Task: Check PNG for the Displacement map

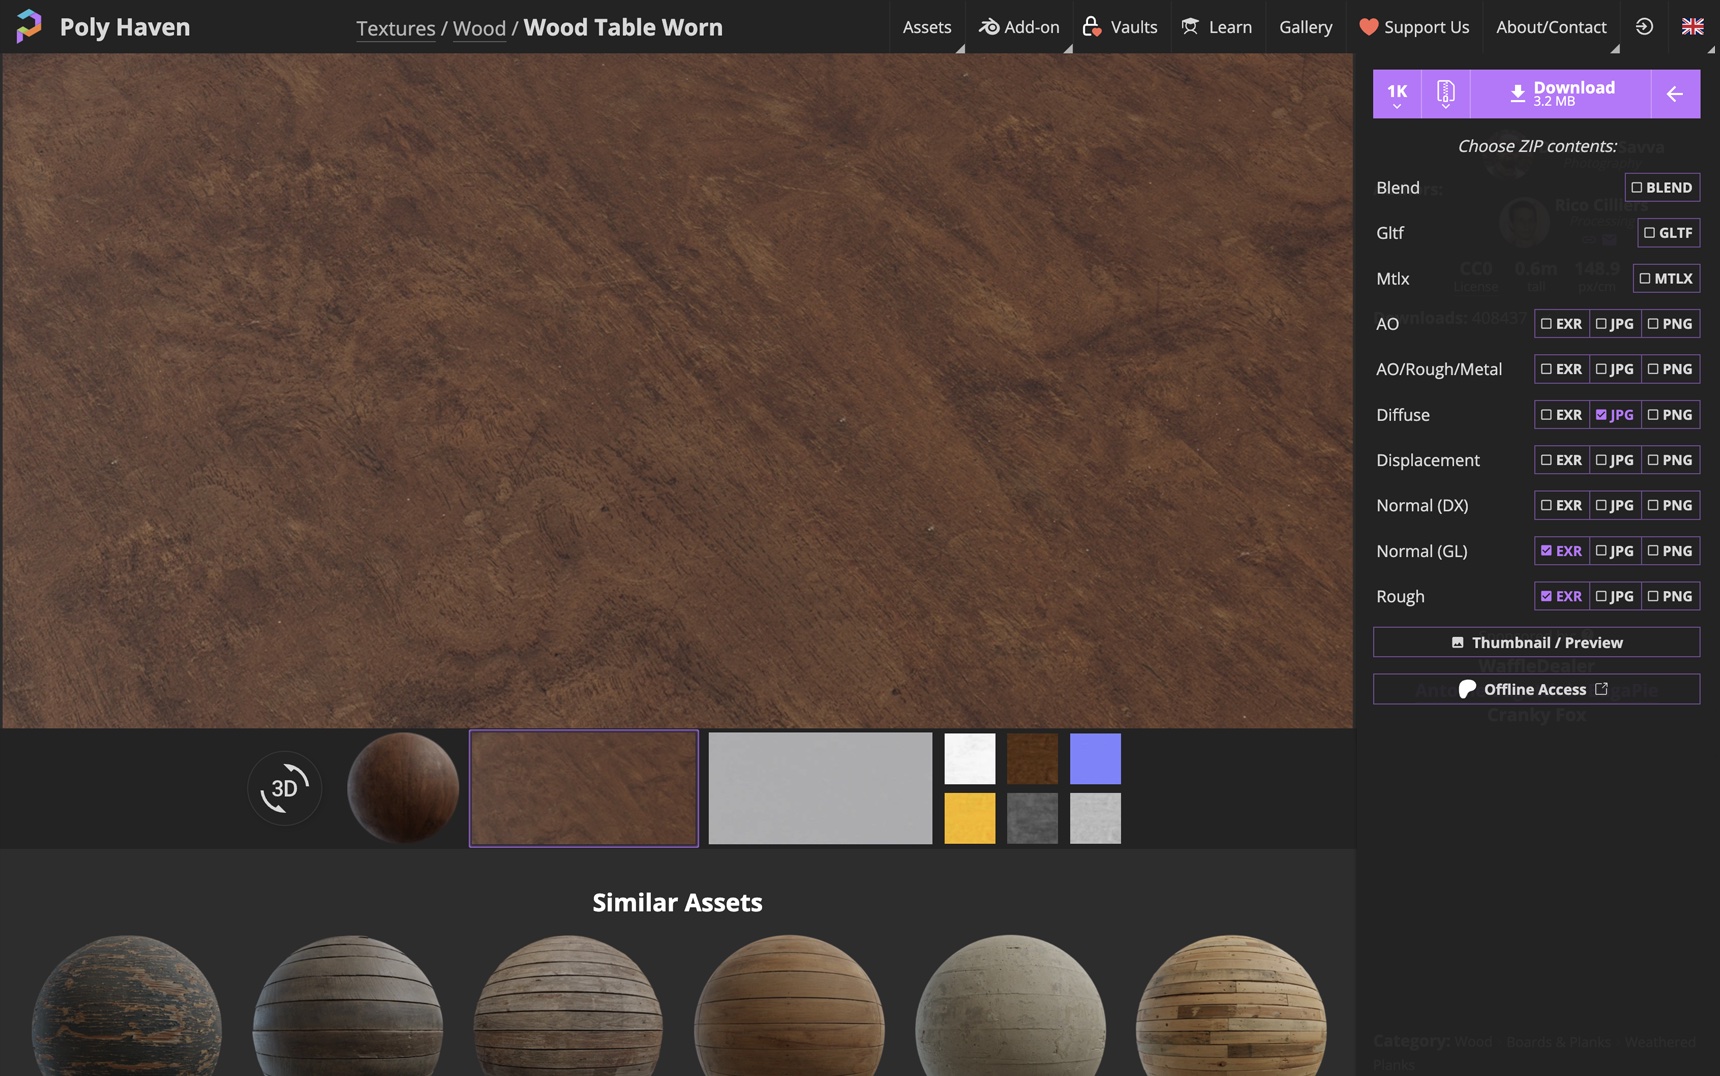Action: (x=1670, y=460)
